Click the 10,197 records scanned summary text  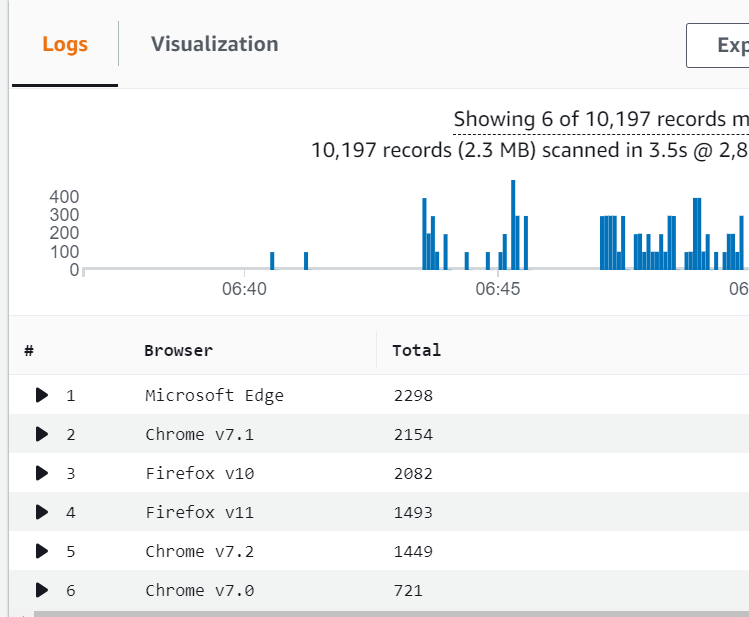point(530,150)
